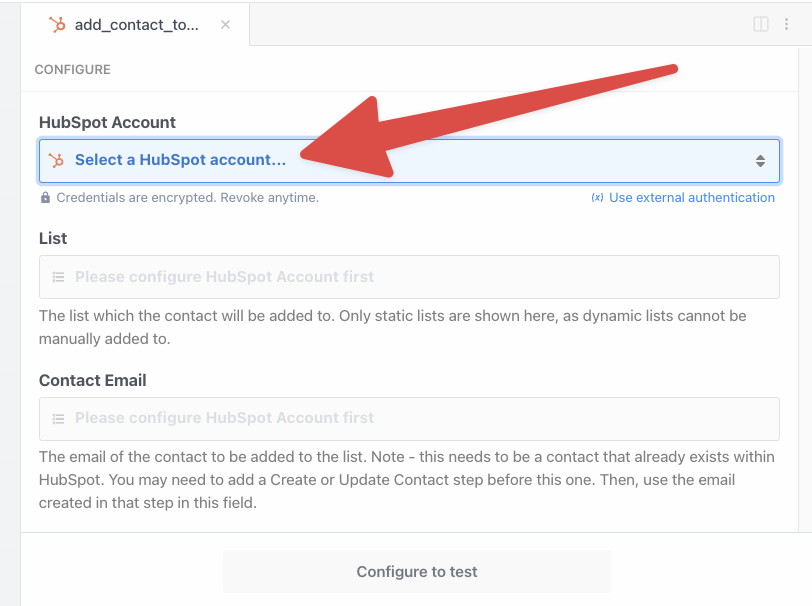Toggle the split panel view icon

click(x=761, y=24)
